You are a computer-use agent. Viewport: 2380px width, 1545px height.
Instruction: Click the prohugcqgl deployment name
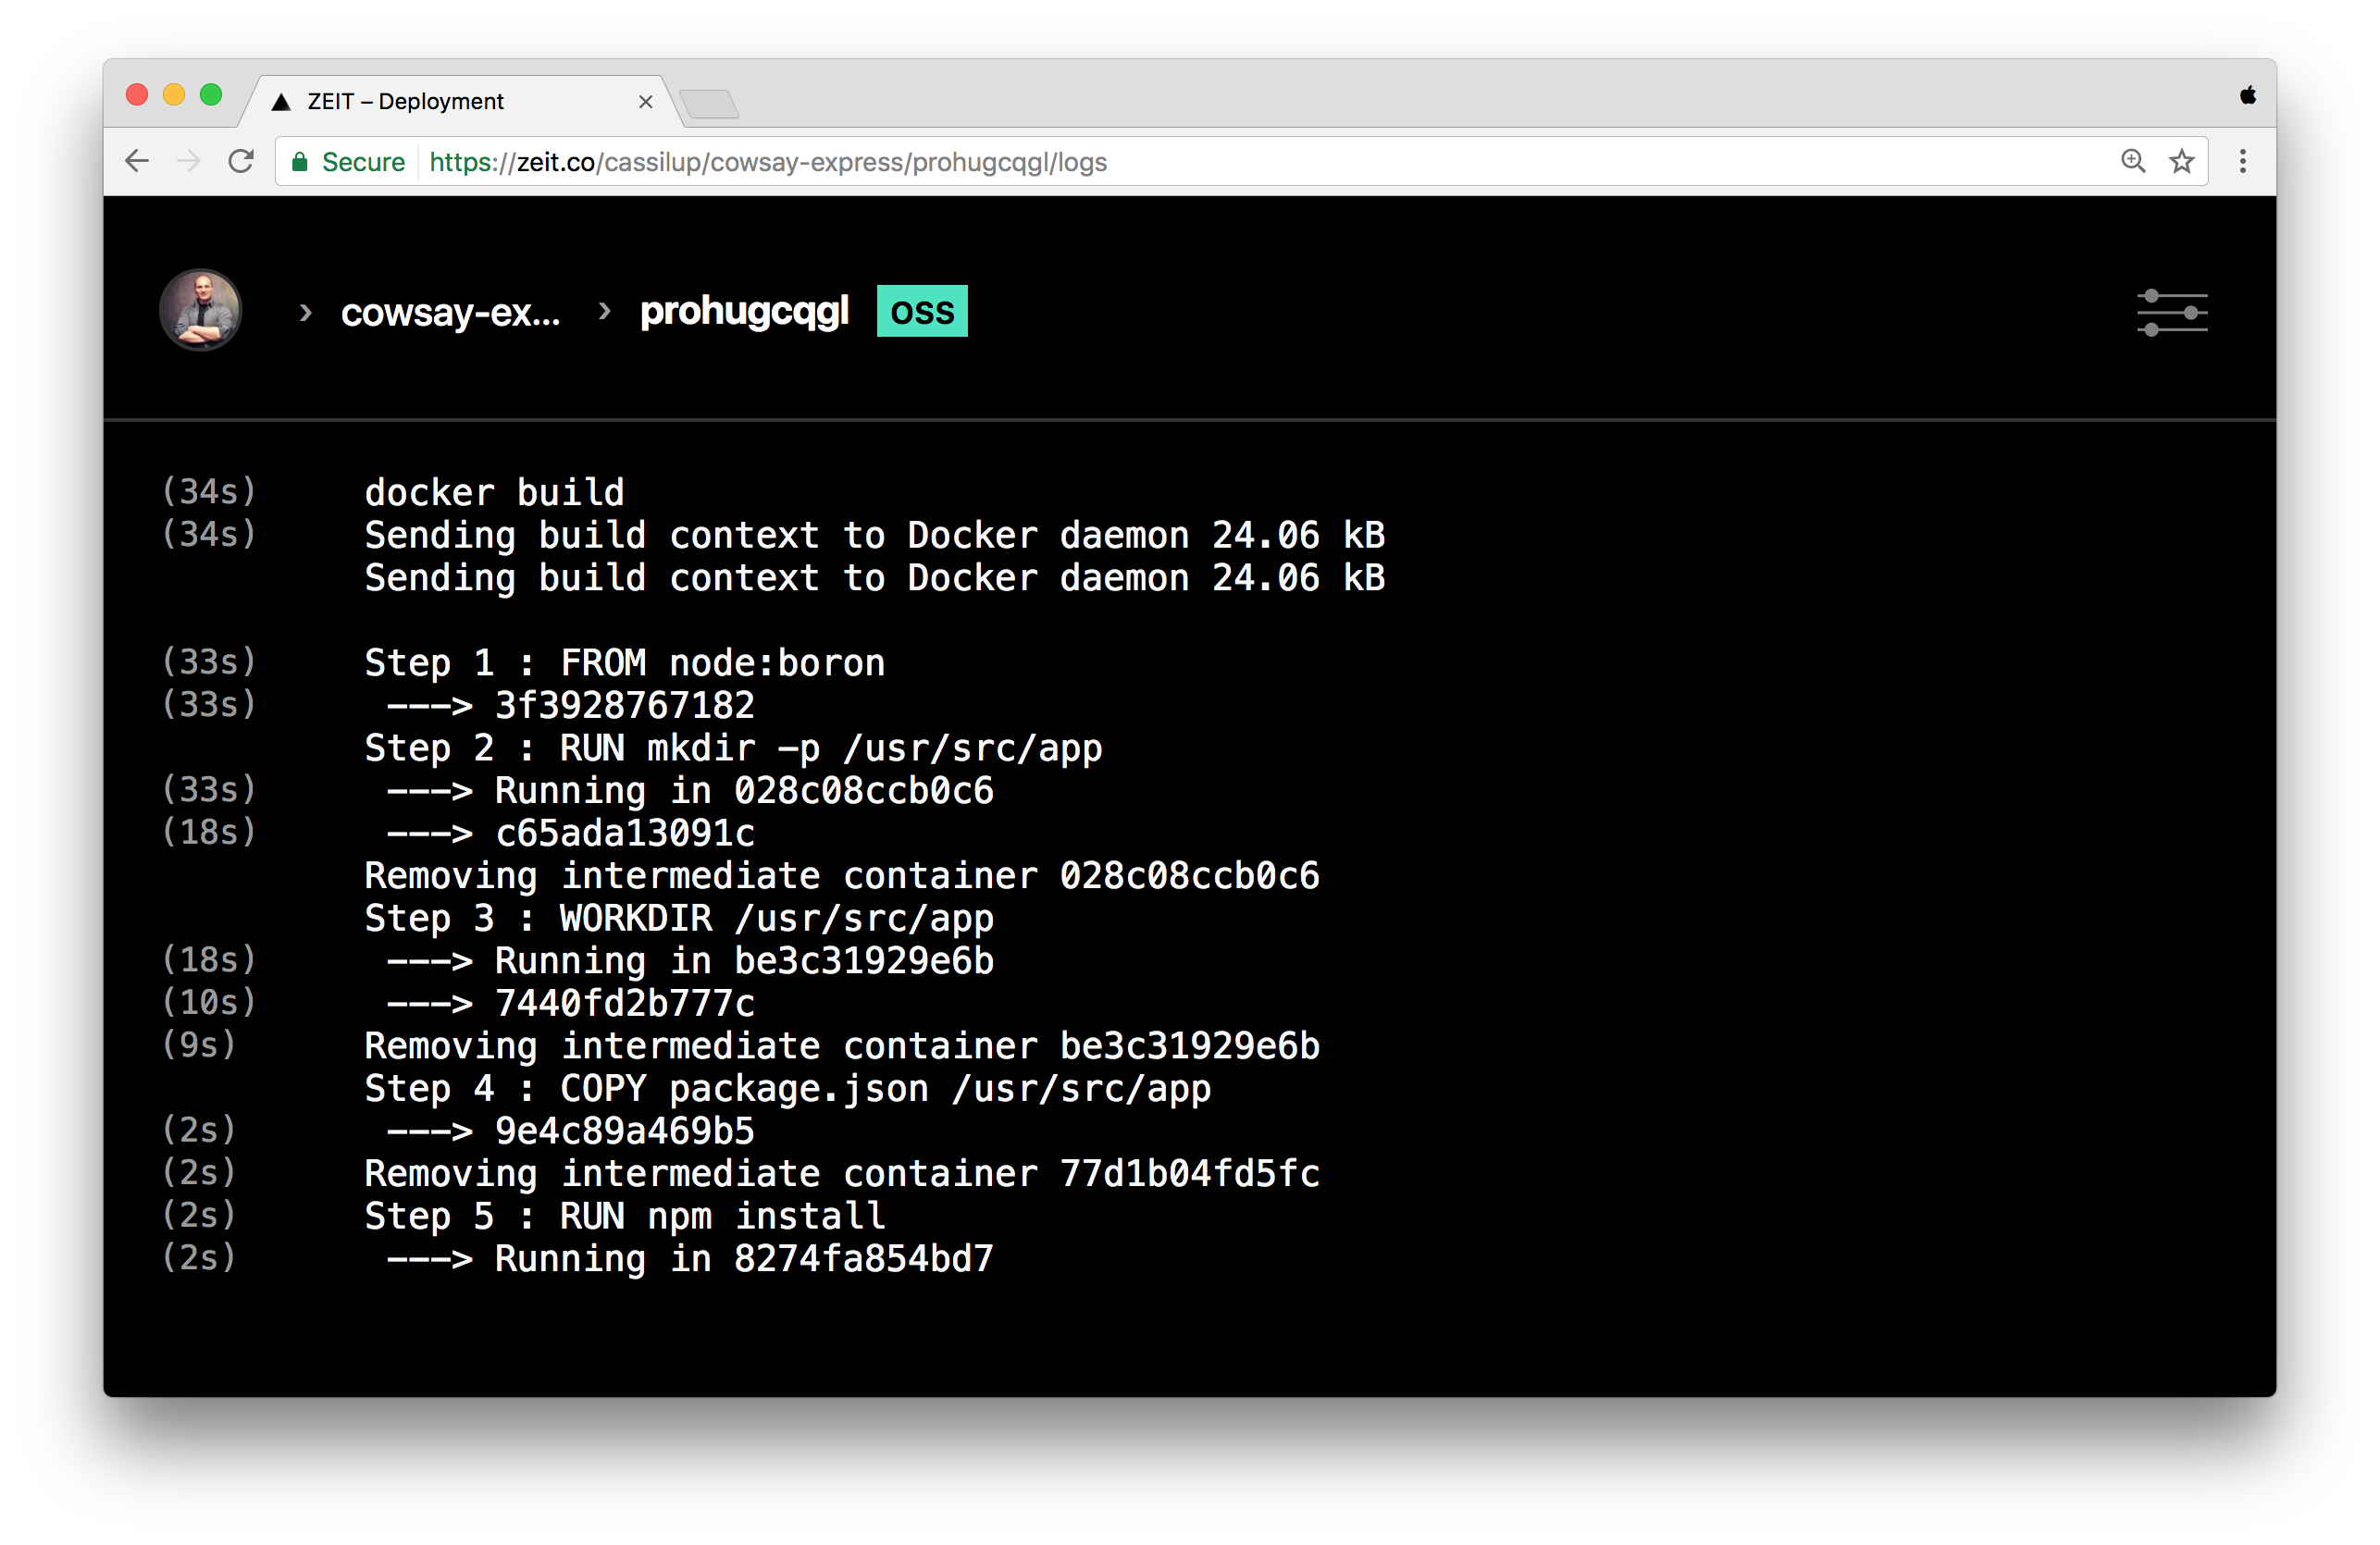[x=744, y=311]
